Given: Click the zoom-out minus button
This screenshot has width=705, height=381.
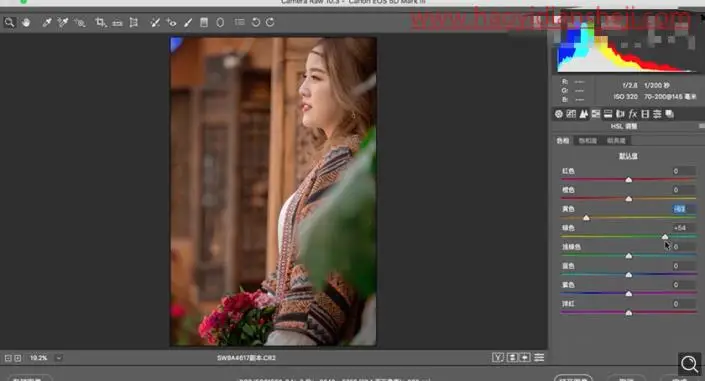Looking at the screenshot, I should [8, 358].
